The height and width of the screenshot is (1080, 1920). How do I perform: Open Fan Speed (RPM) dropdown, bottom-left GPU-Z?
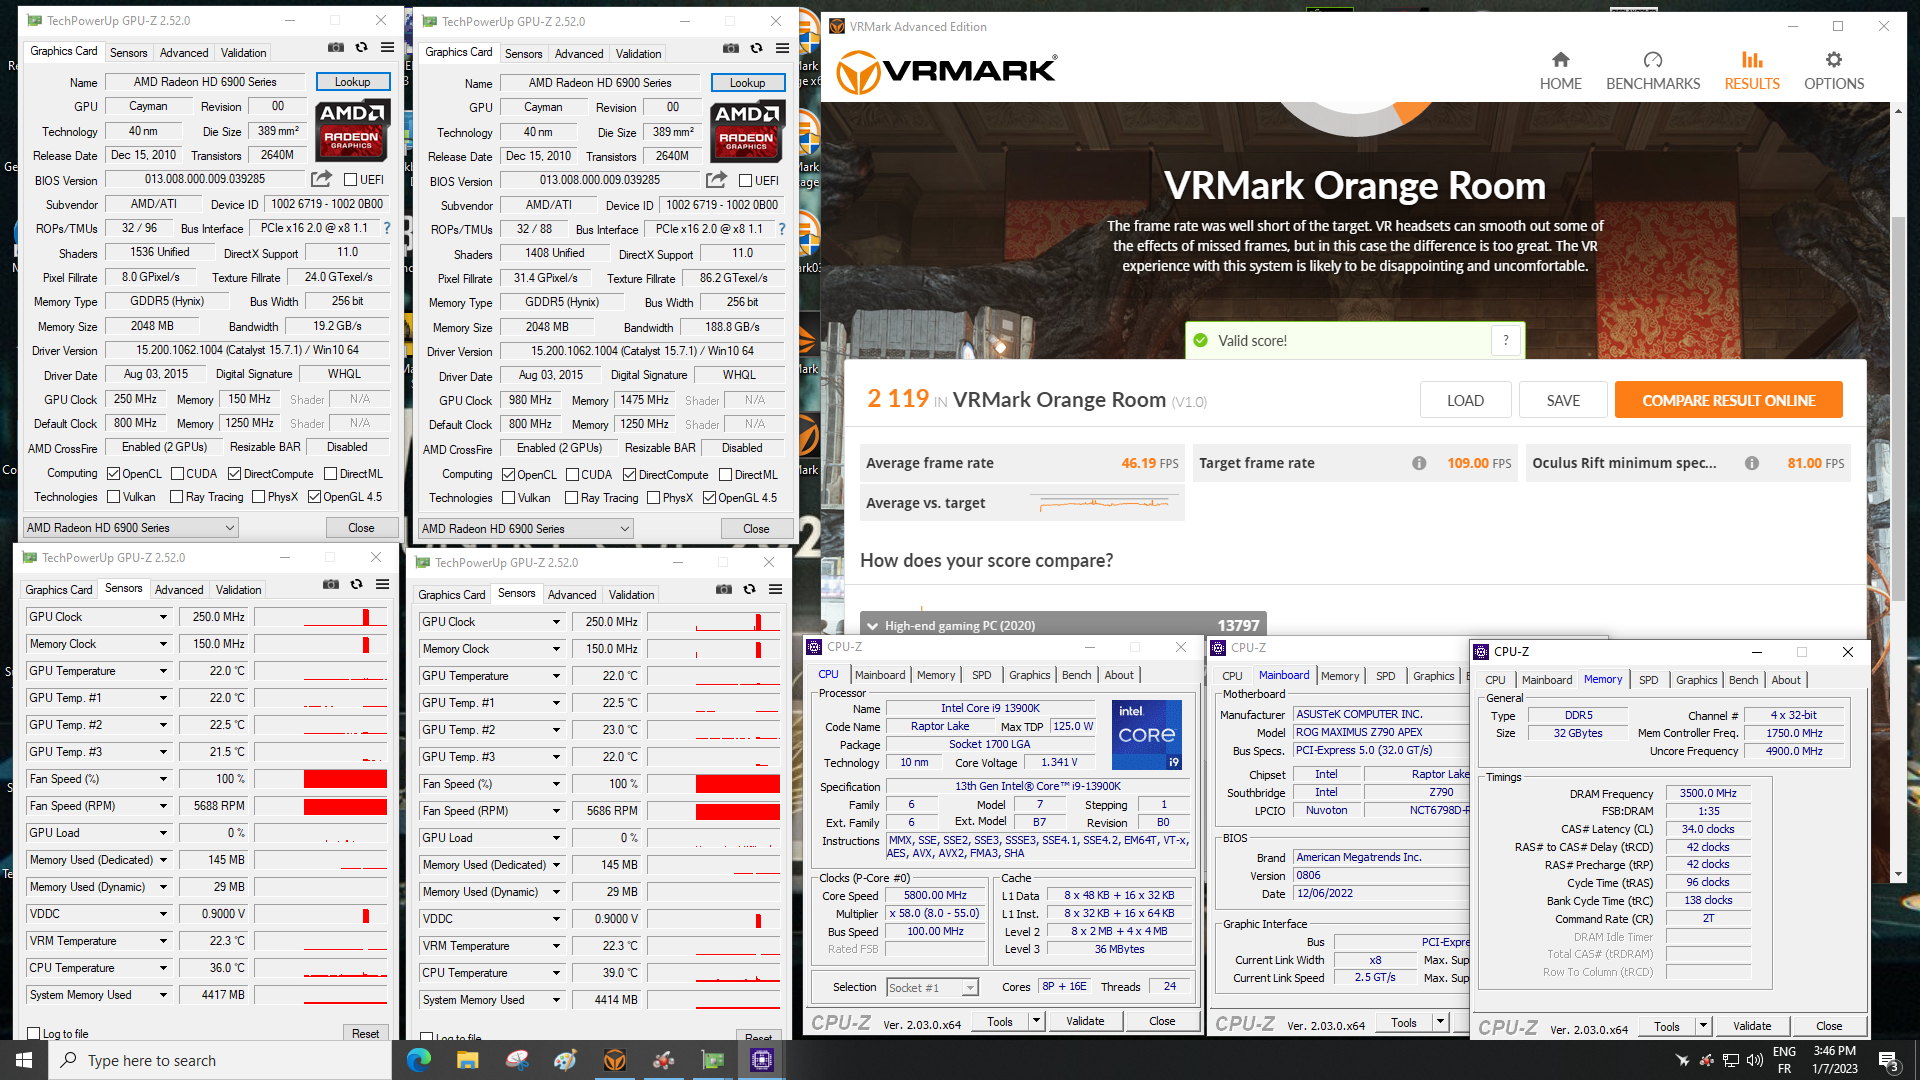pos(163,806)
